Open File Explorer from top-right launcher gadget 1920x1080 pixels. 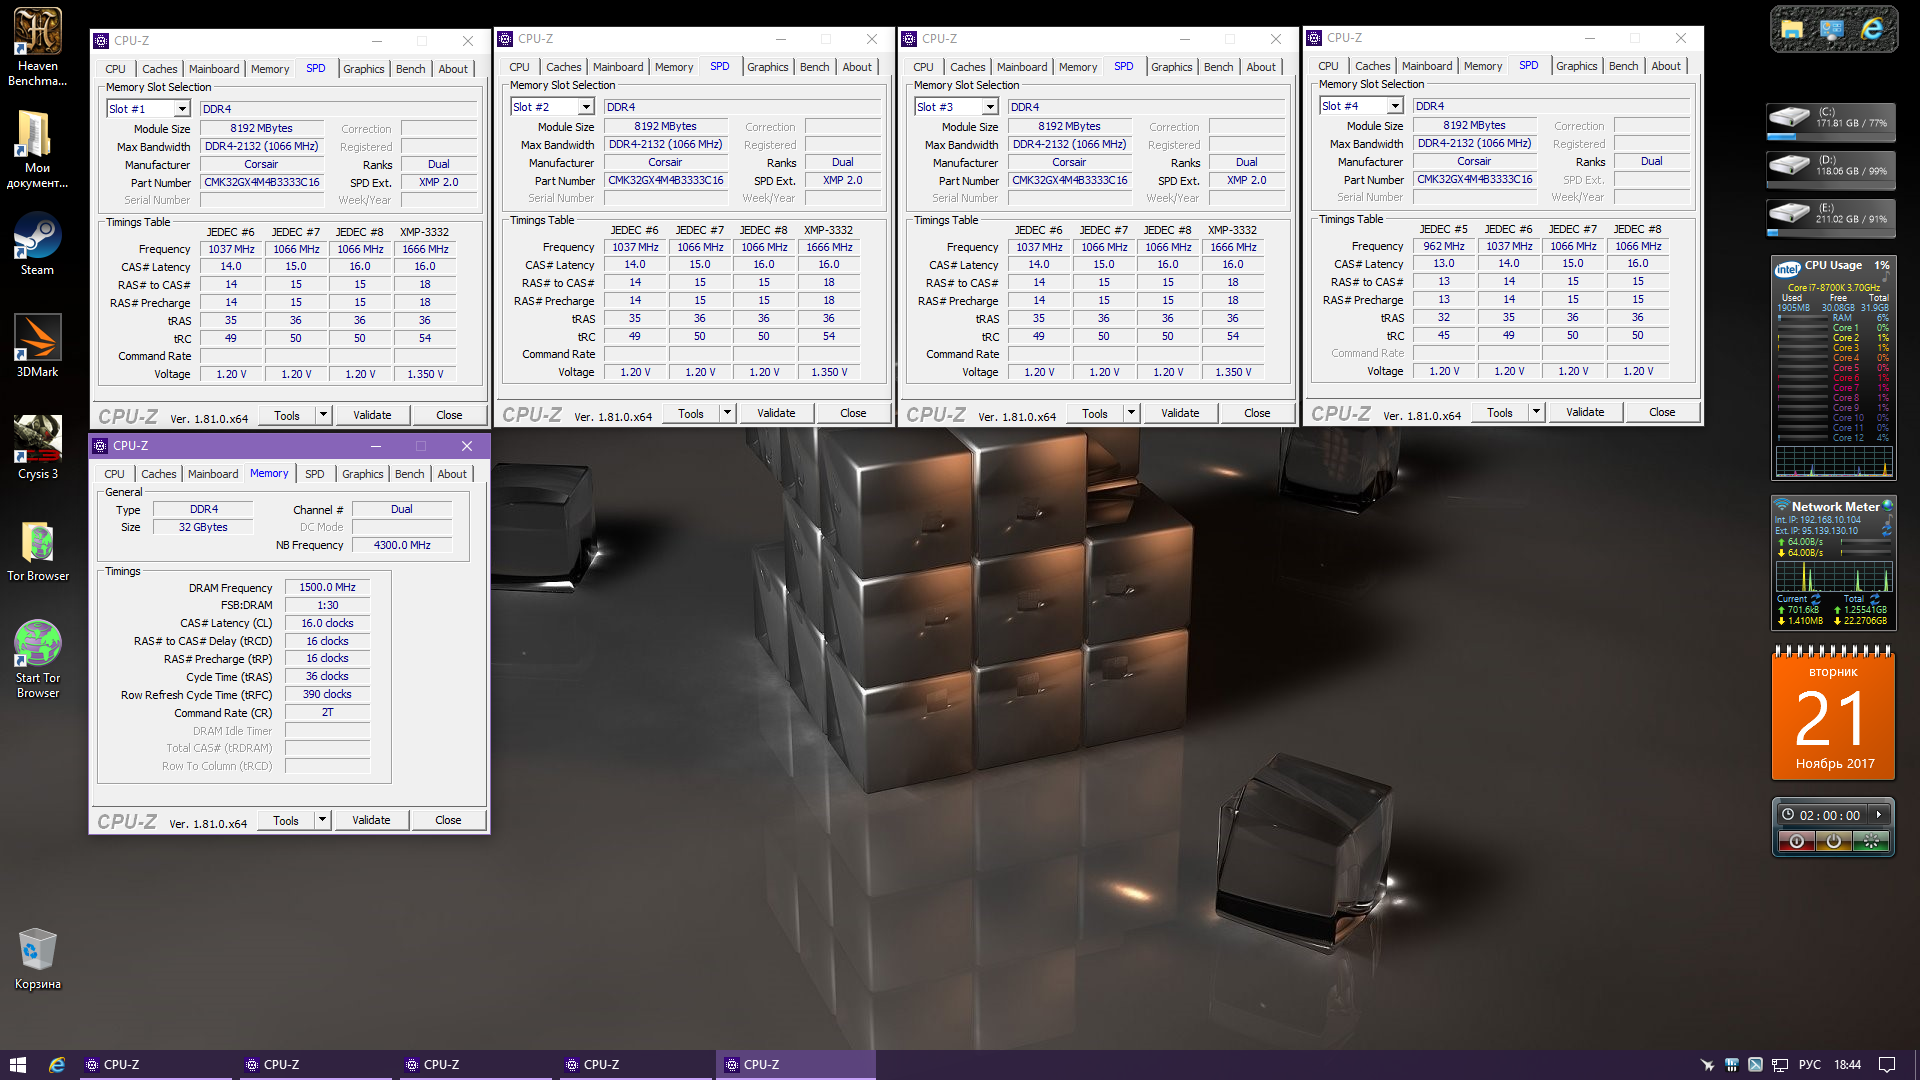pyautogui.click(x=1792, y=30)
